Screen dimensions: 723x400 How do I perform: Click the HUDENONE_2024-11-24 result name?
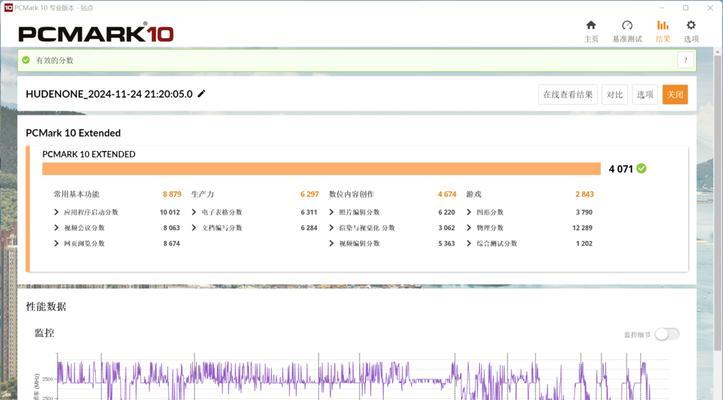click(109, 94)
